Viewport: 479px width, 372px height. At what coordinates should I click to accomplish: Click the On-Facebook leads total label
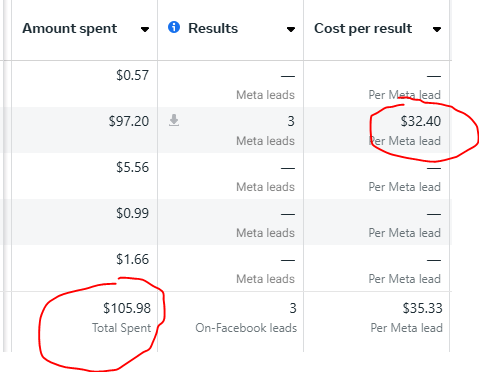[246, 328]
